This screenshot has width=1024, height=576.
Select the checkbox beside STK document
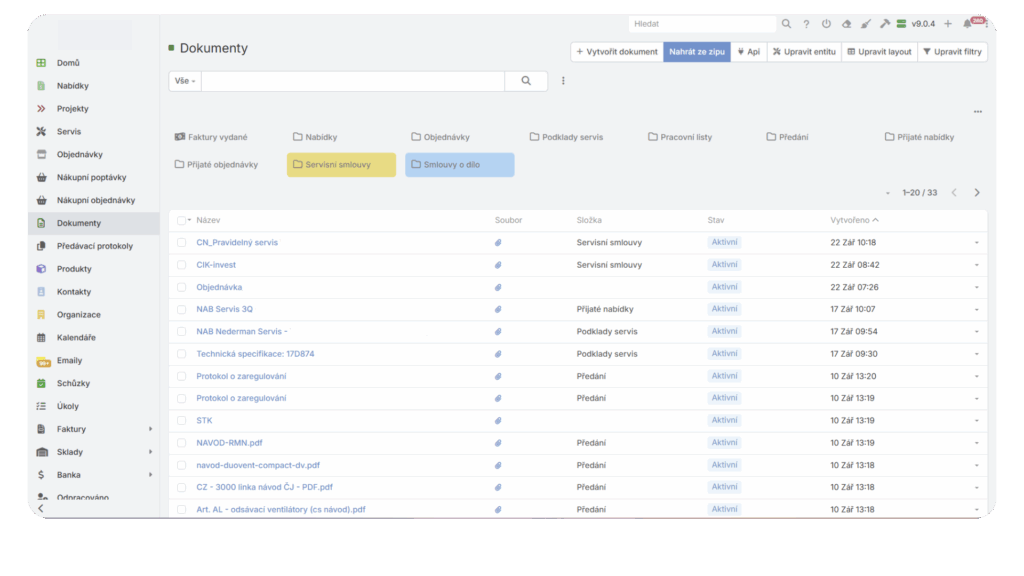coord(181,421)
